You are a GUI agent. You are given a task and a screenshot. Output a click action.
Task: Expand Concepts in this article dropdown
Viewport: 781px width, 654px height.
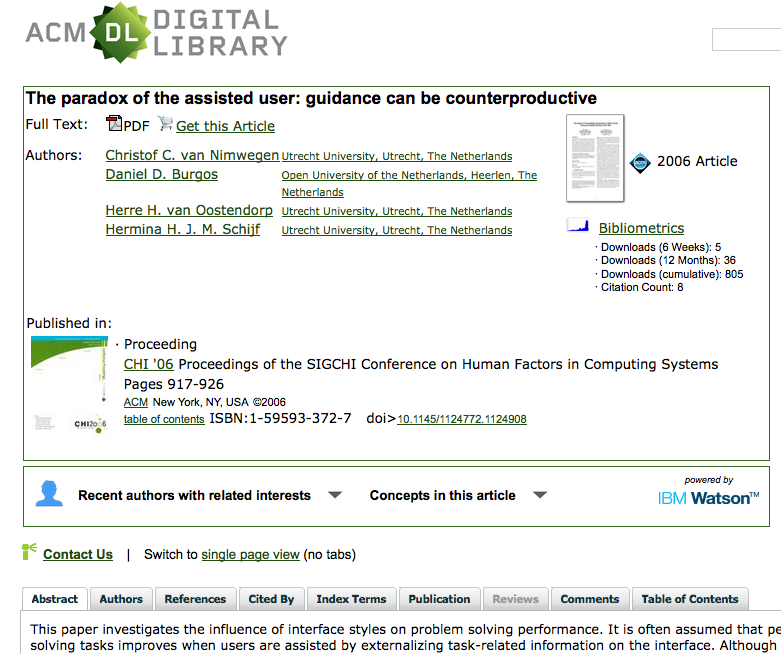[x=540, y=495]
